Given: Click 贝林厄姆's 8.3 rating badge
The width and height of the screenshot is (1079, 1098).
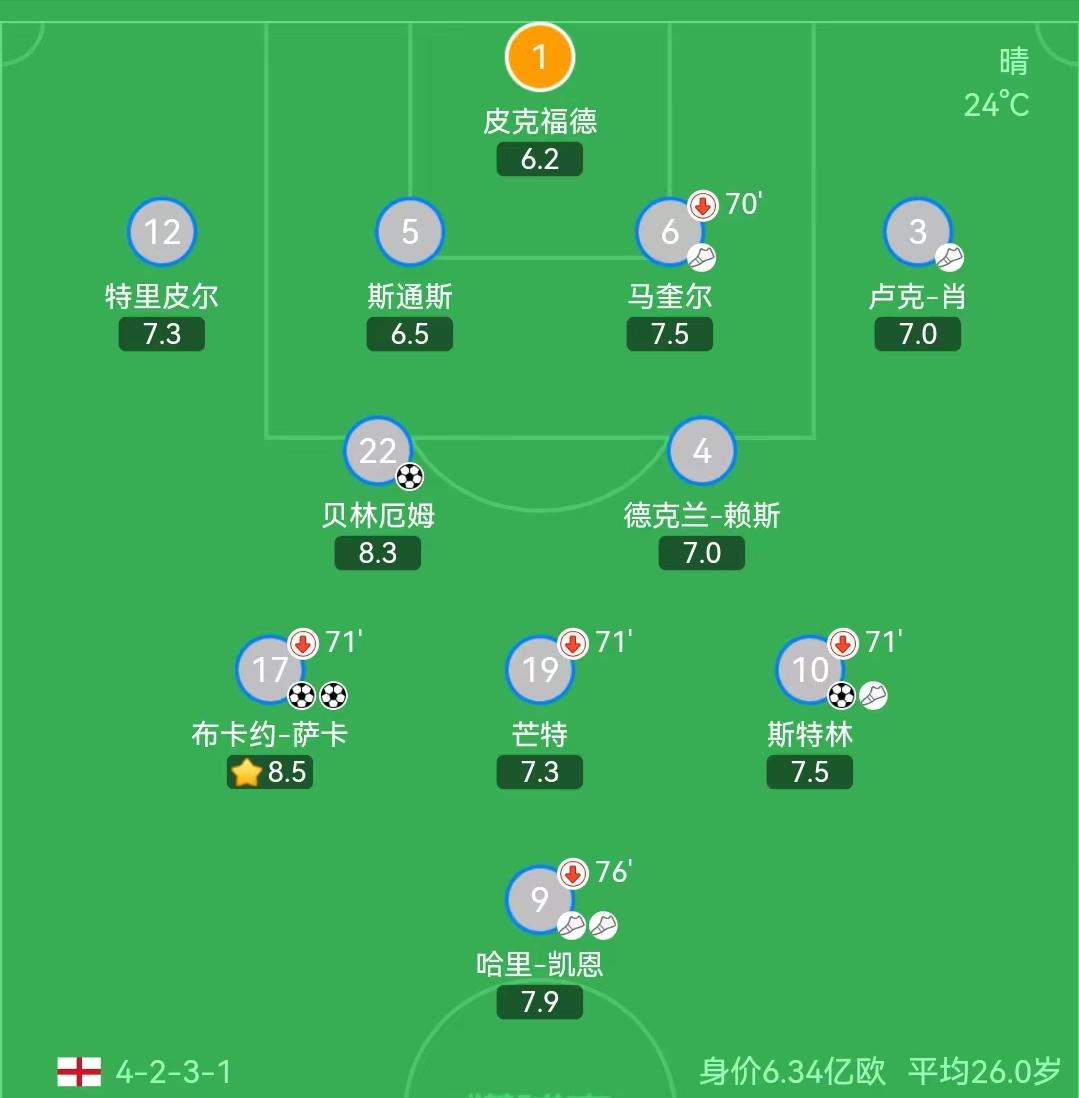Looking at the screenshot, I should 378,553.
